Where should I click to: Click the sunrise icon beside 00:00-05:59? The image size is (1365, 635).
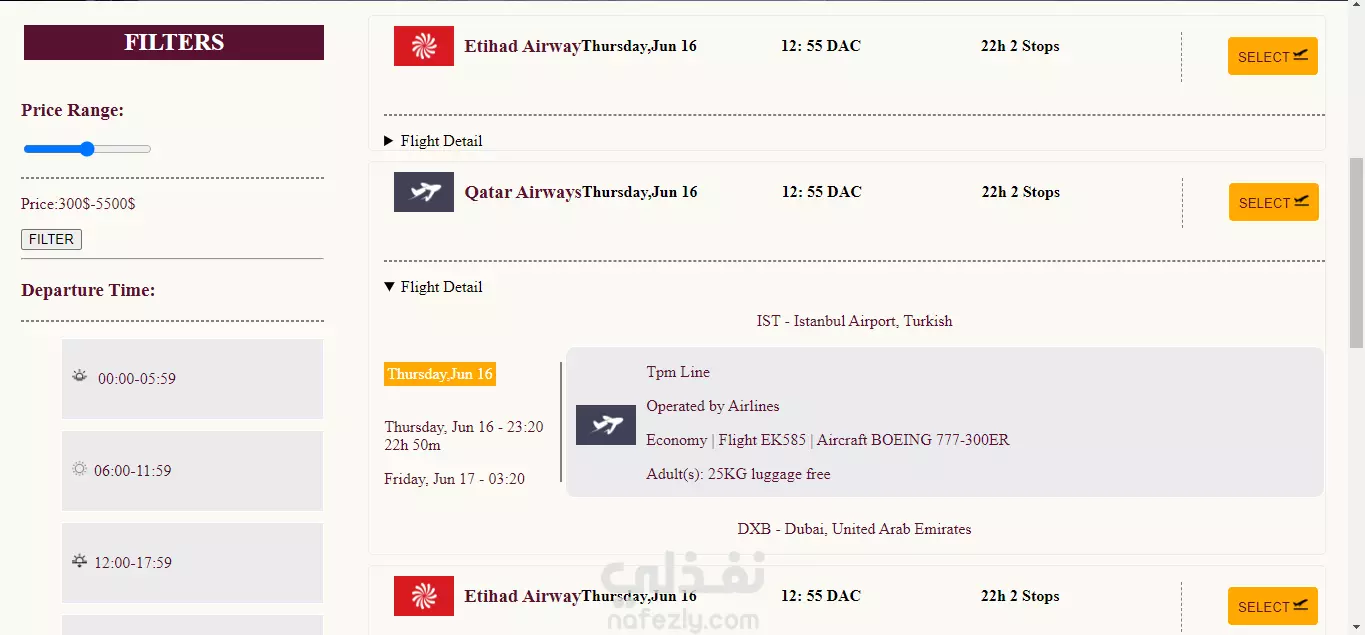(x=80, y=376)
